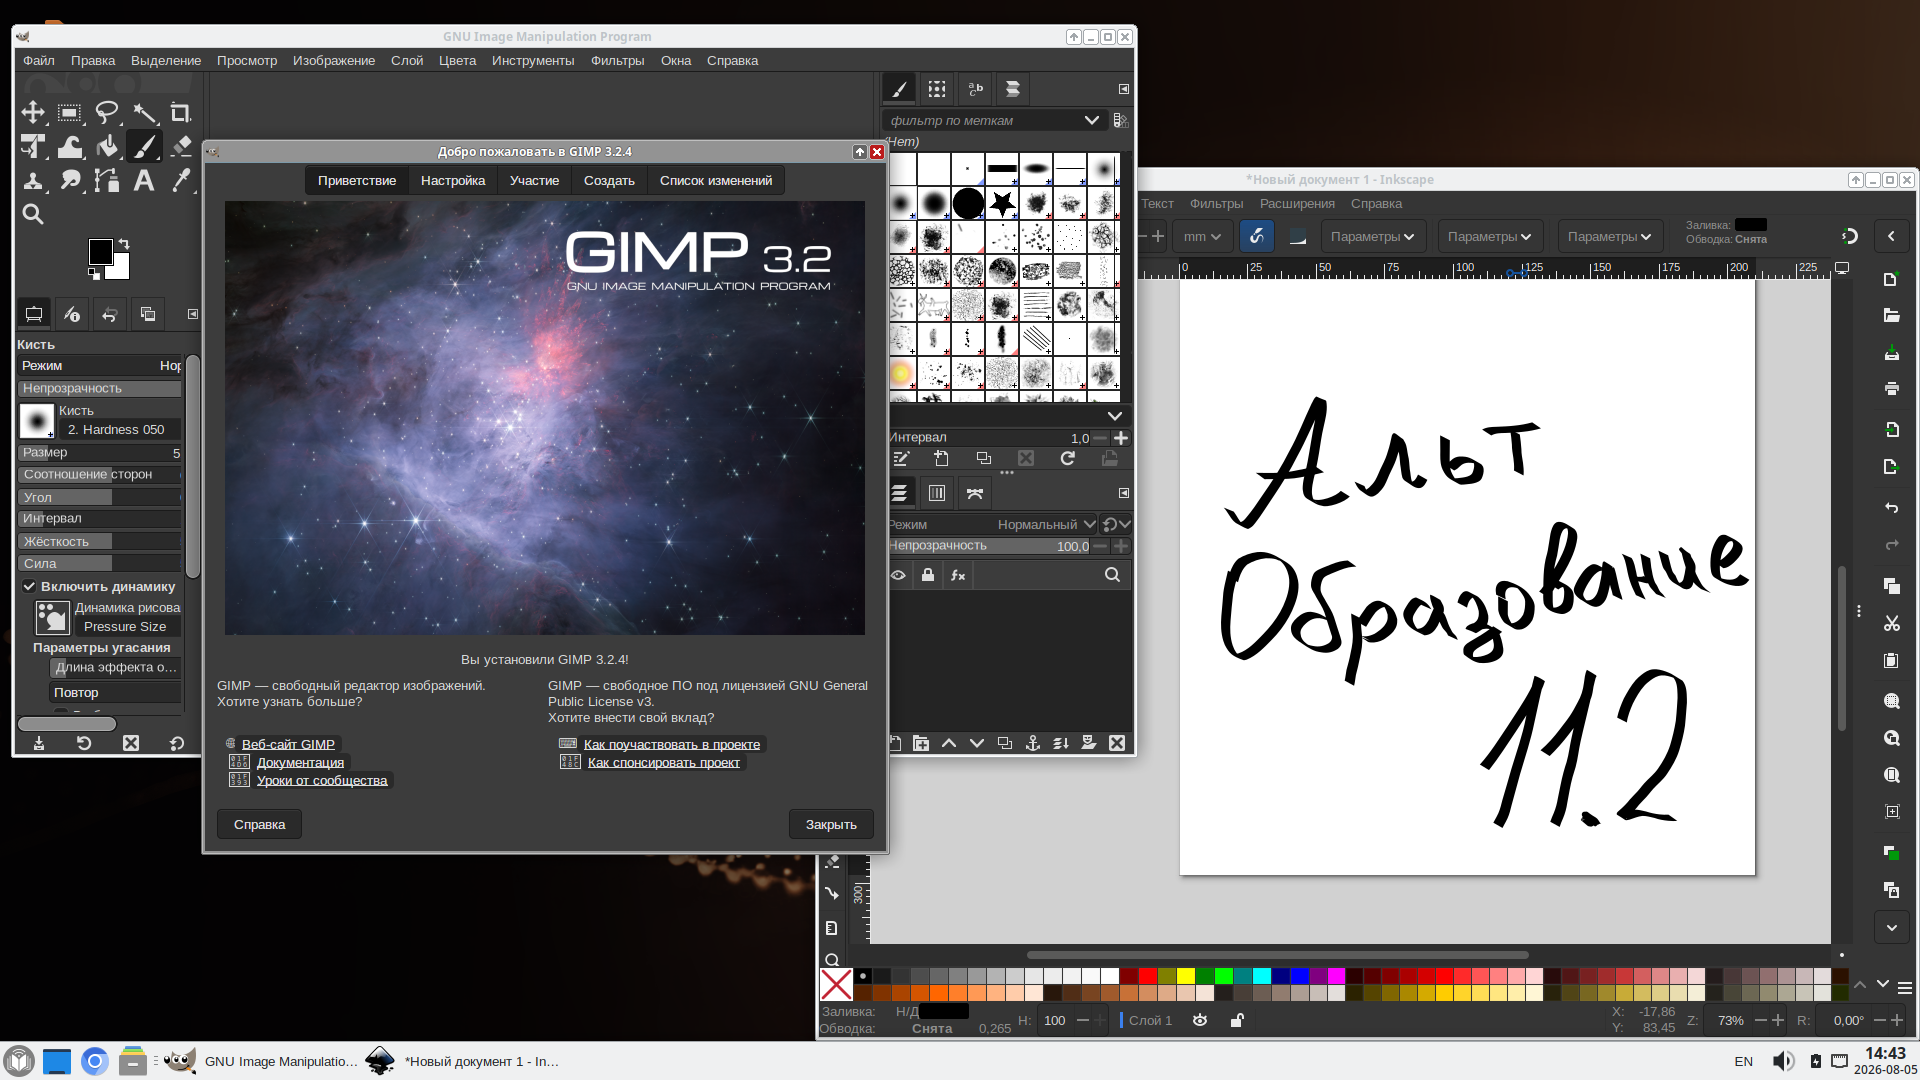The width and height of the screenshot is (1920, 1080).
Task: Toggle layer lock in Inkscape status bar
Action: tap(1237, 1020)
